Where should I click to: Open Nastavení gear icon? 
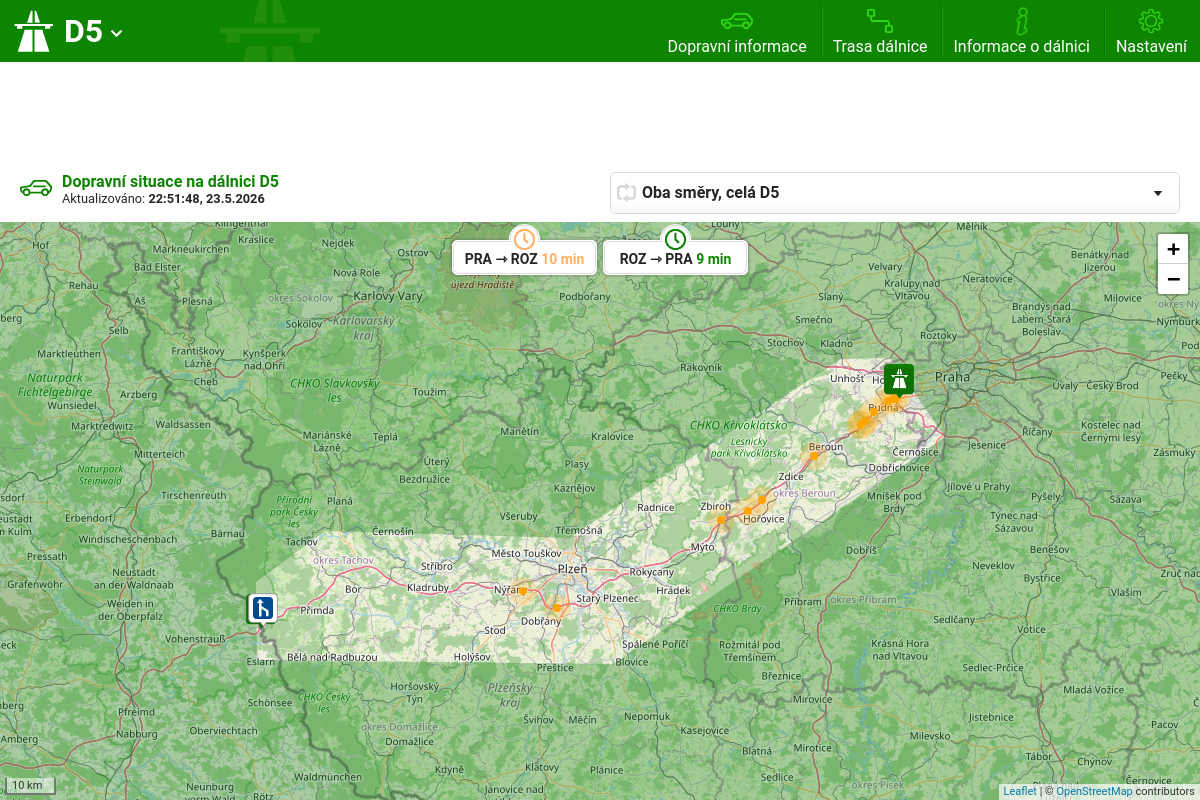1151,20
